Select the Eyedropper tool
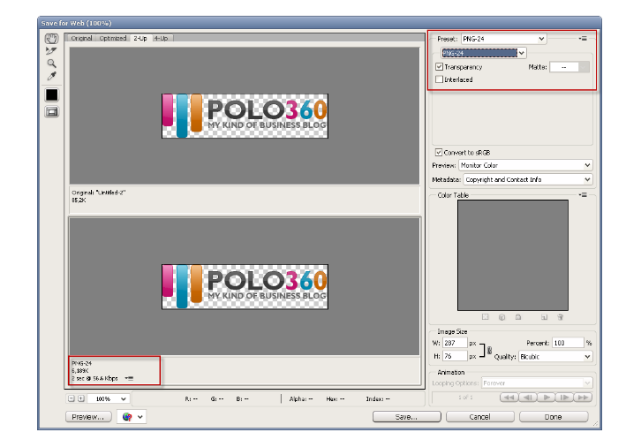The image size is (626, 435). [52, 76]
